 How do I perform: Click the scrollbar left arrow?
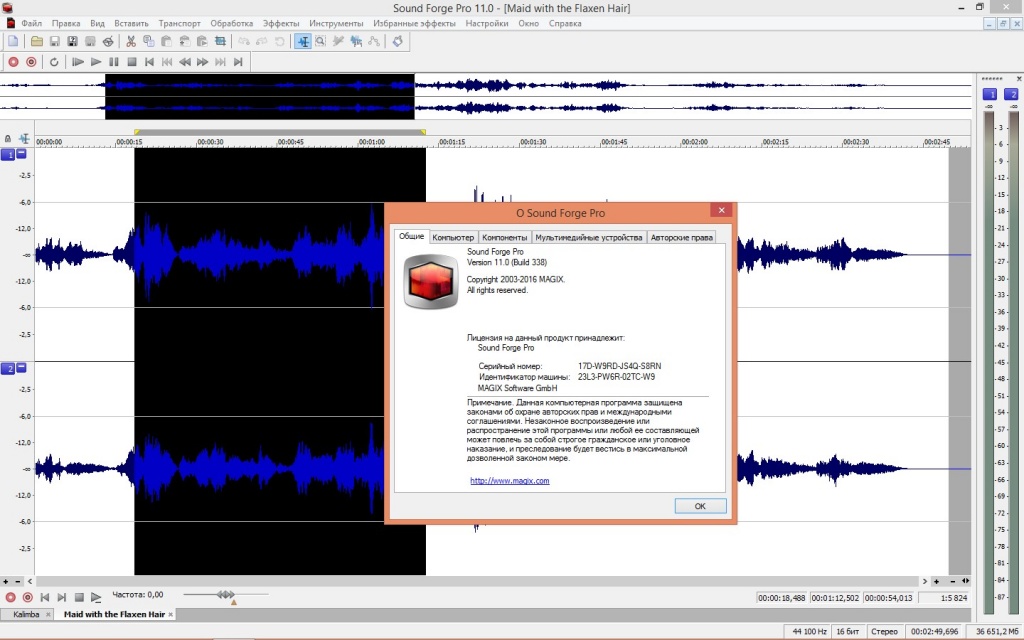[30, 581]
